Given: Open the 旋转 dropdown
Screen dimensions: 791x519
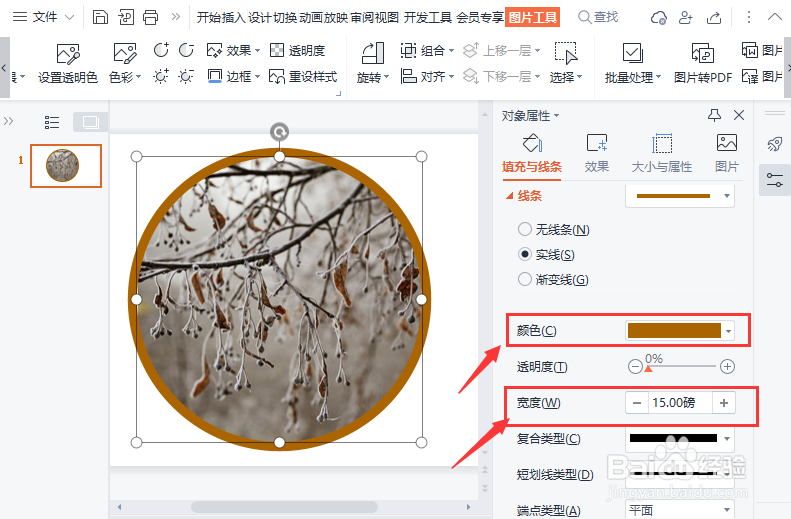Looking at the screenshot, I should (373, 64).
